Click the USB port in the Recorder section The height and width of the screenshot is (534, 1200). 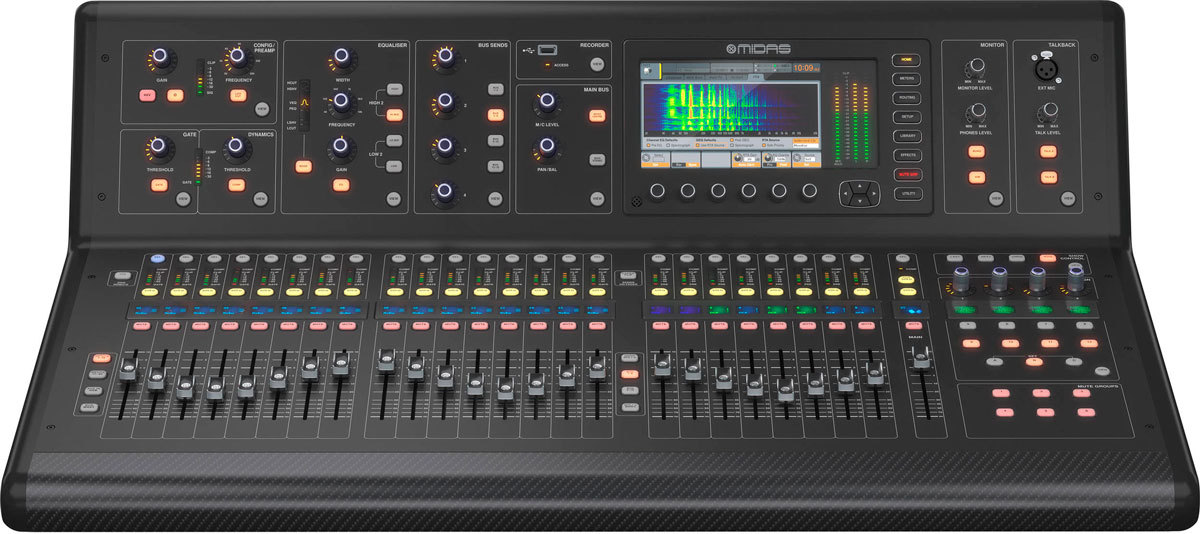pyautogui.click(x=547, y=49)
